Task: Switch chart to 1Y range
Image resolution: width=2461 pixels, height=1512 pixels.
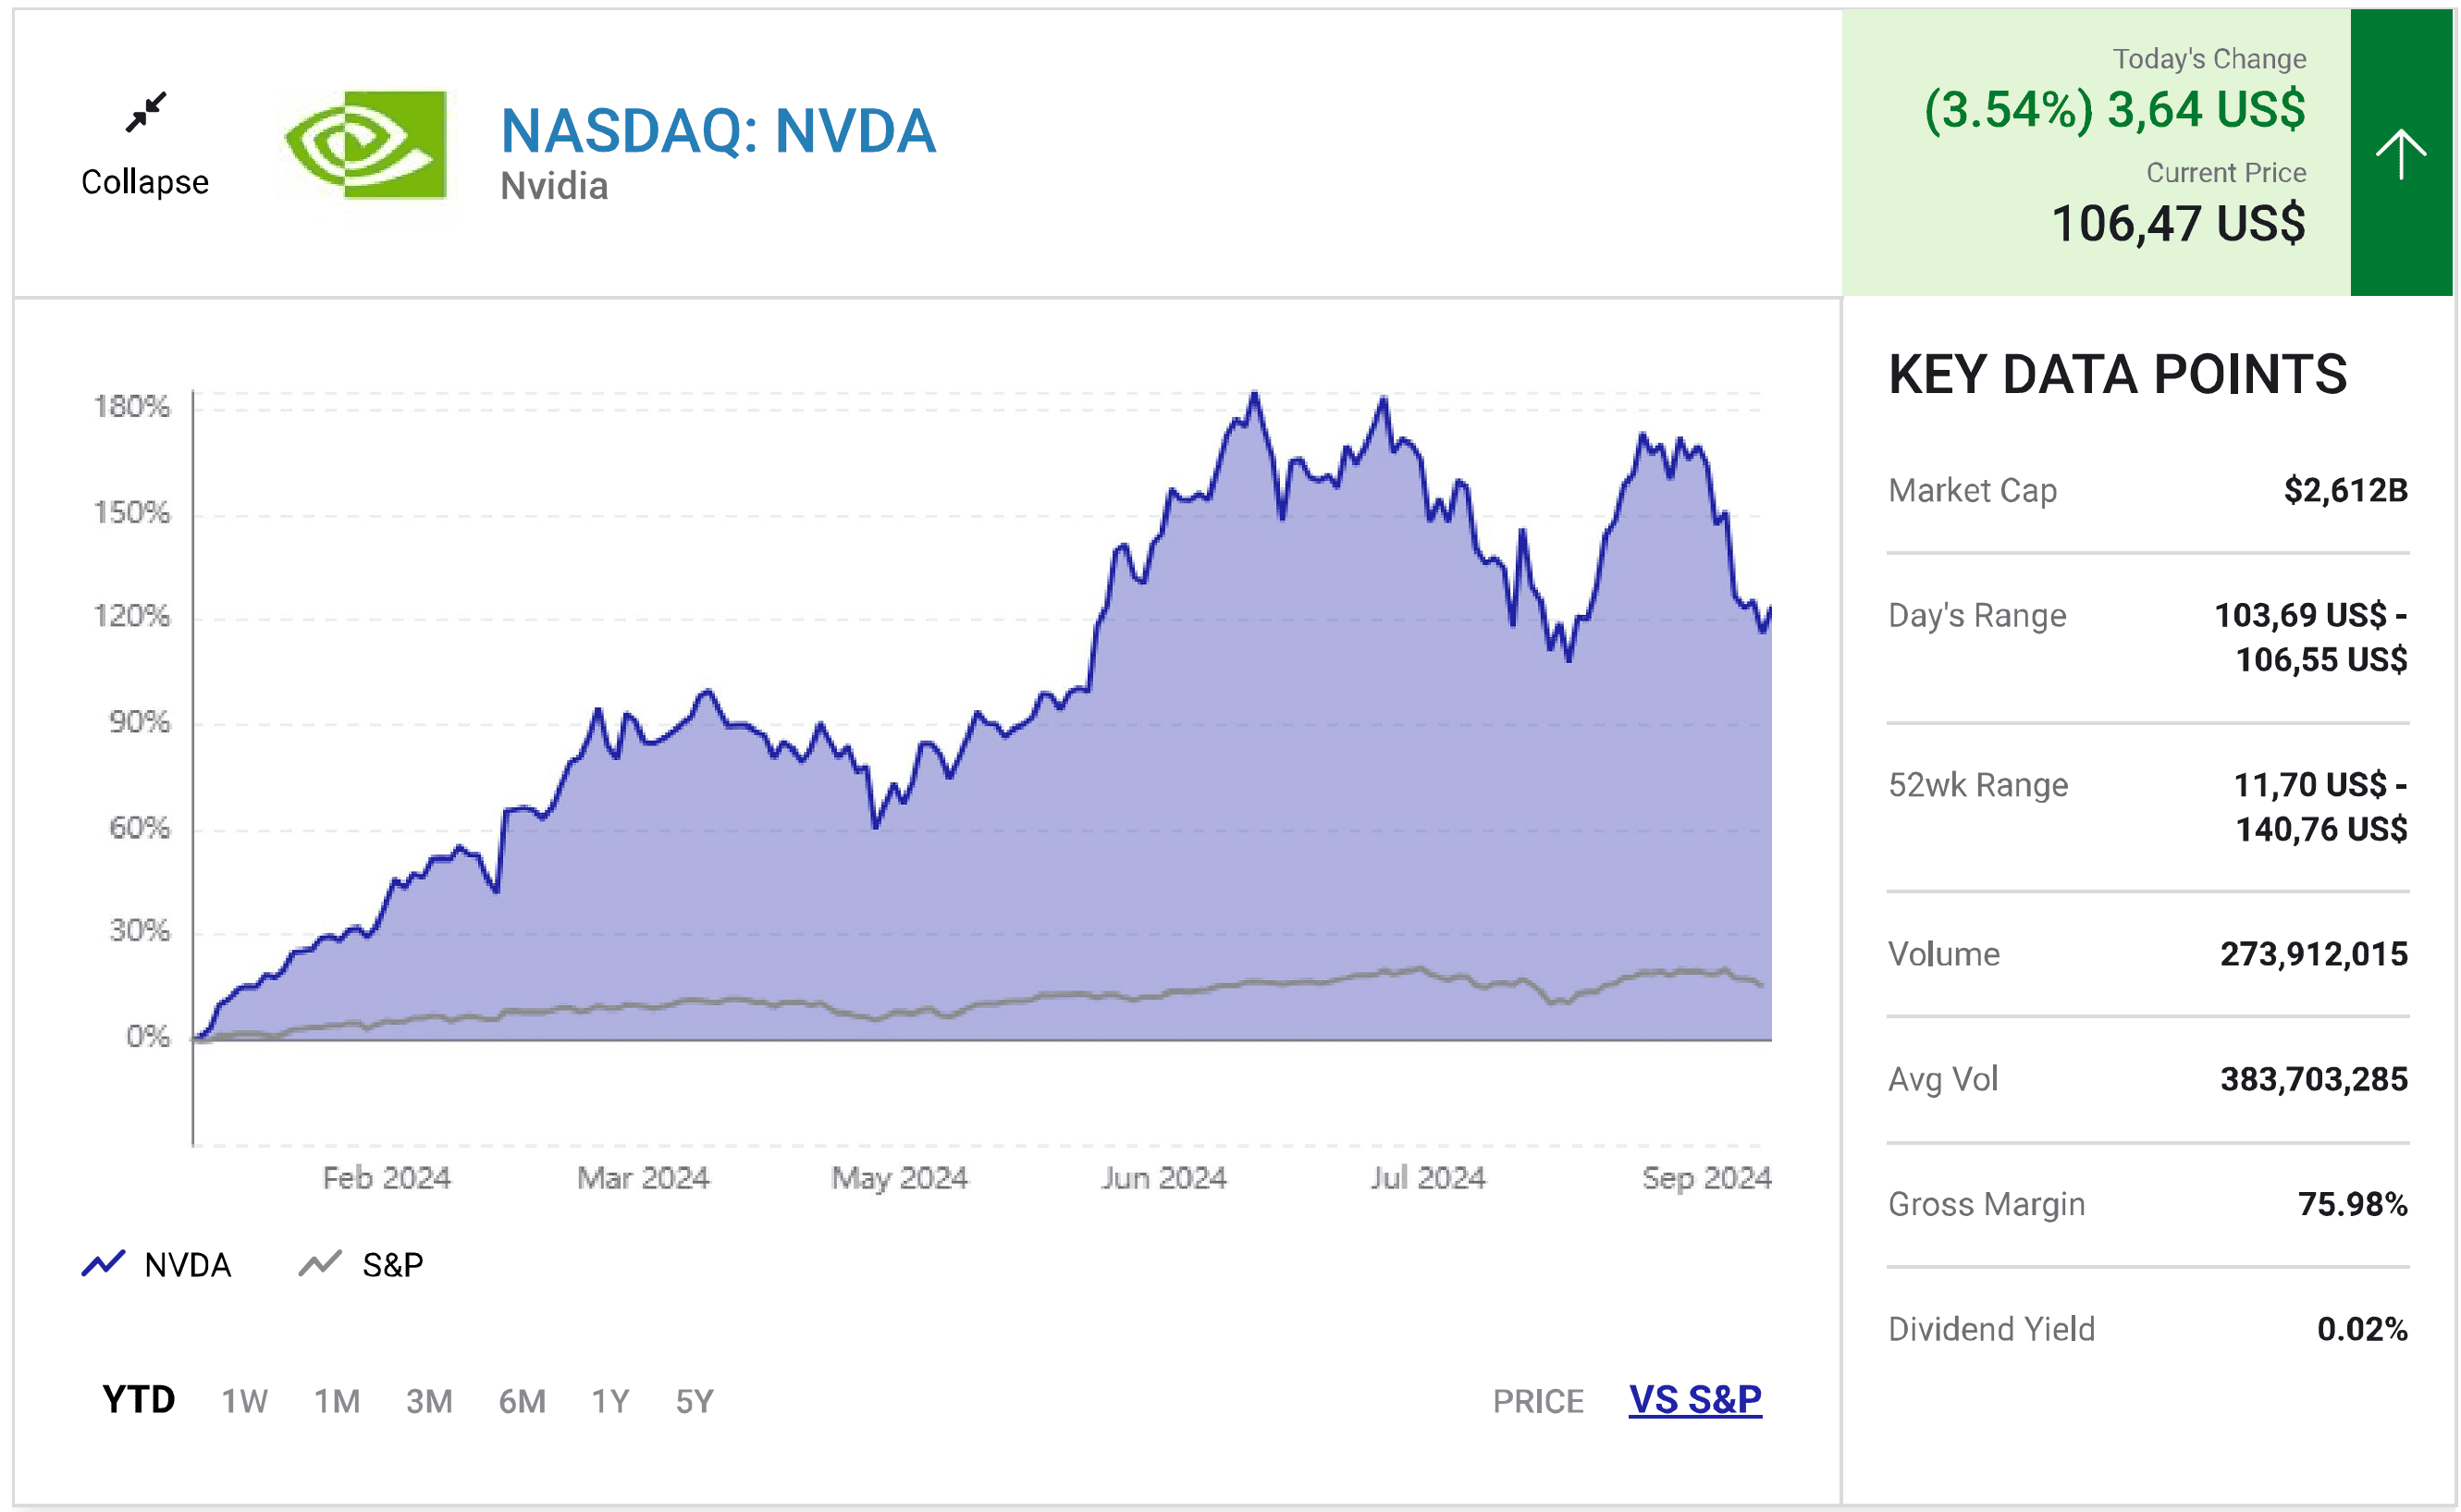Action: pyautogui.click(x=610, y=1401)
